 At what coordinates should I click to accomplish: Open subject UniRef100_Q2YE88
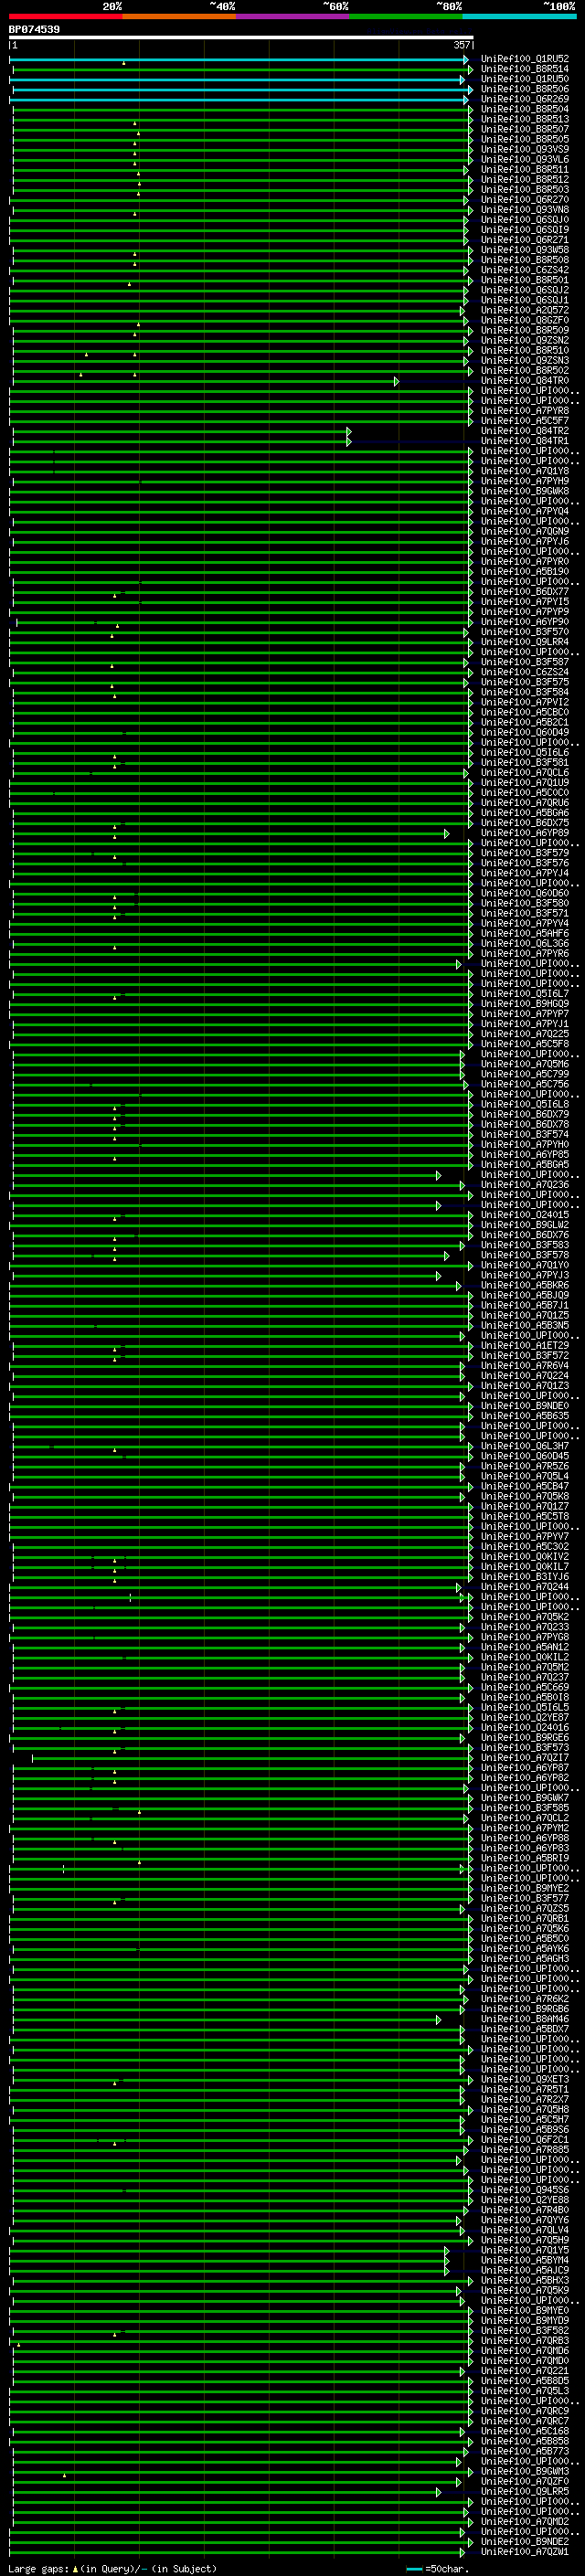pyautogui.click(x=525, y=2200)
